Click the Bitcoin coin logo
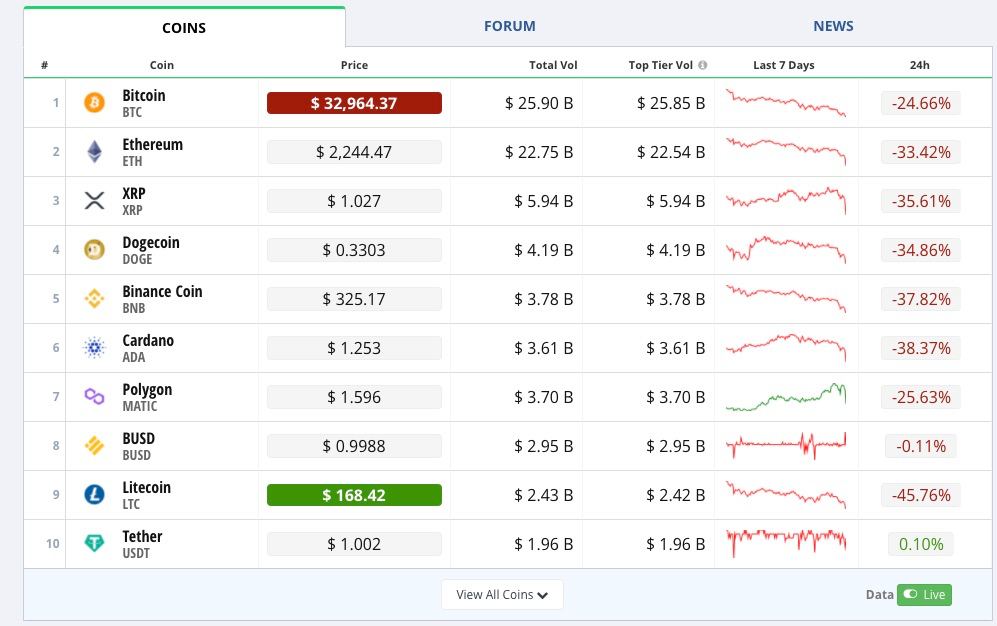Viewport: 997px width, 626px height. point(94,102)
